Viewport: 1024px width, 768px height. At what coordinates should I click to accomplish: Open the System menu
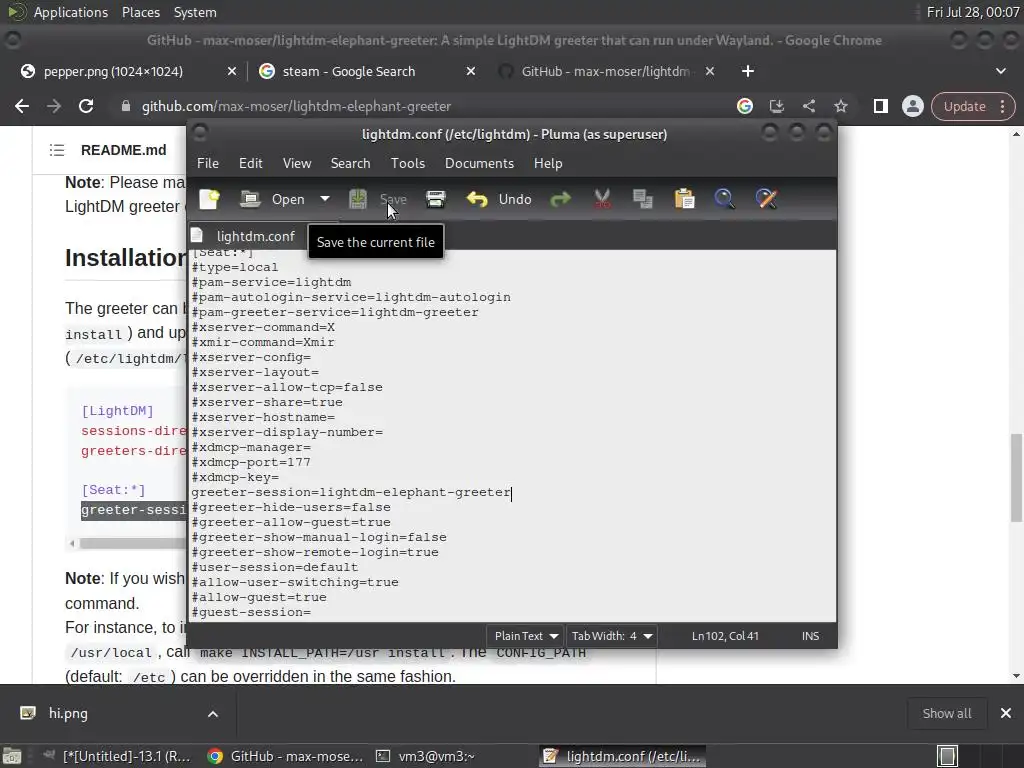click(x=195, y=12)
